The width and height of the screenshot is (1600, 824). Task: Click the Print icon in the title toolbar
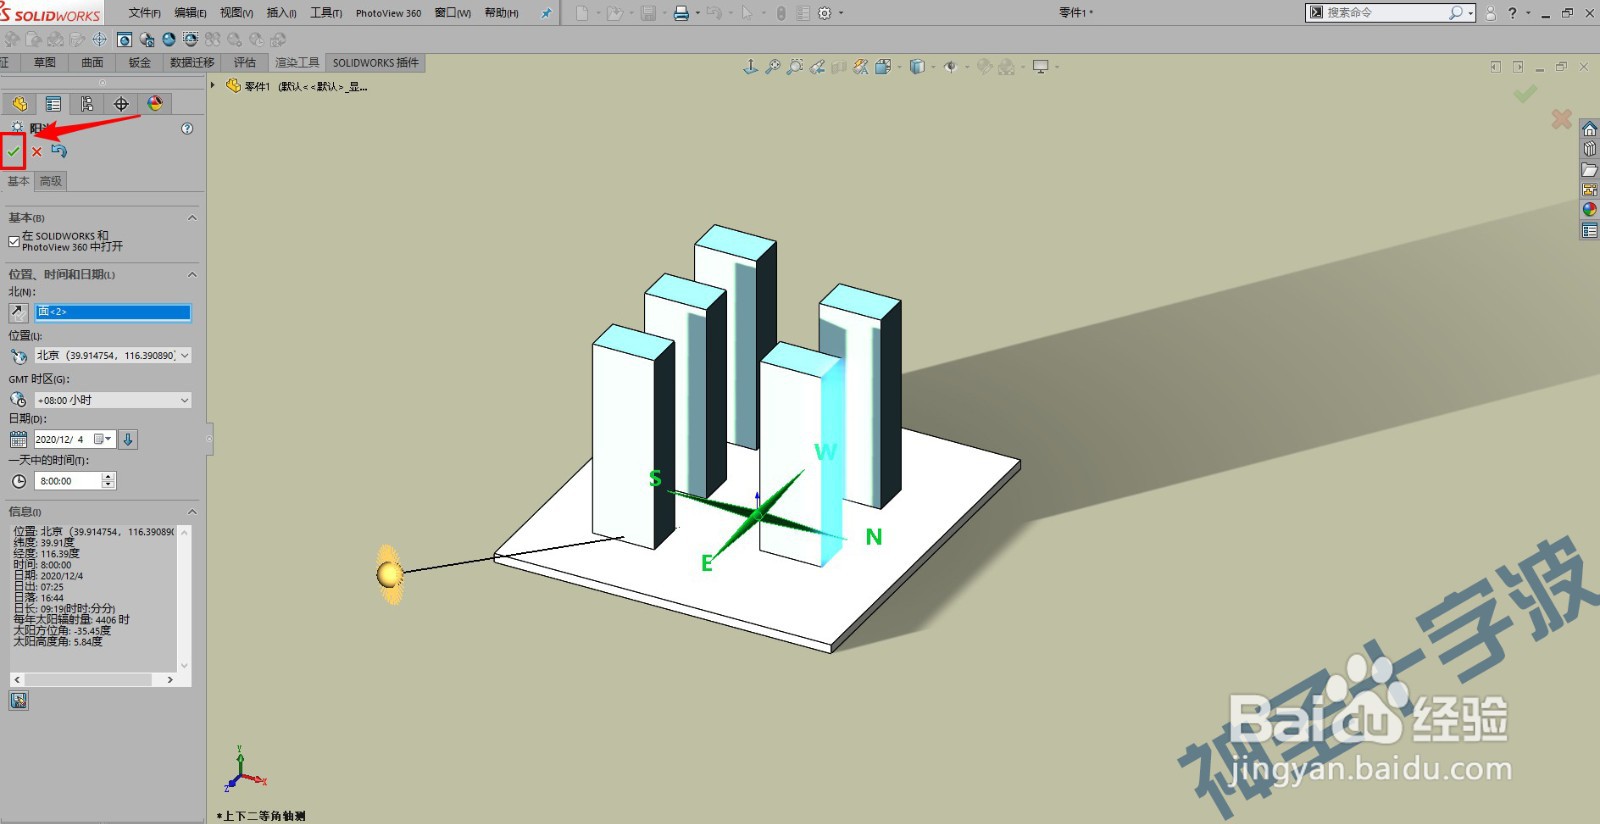point(681,13)
